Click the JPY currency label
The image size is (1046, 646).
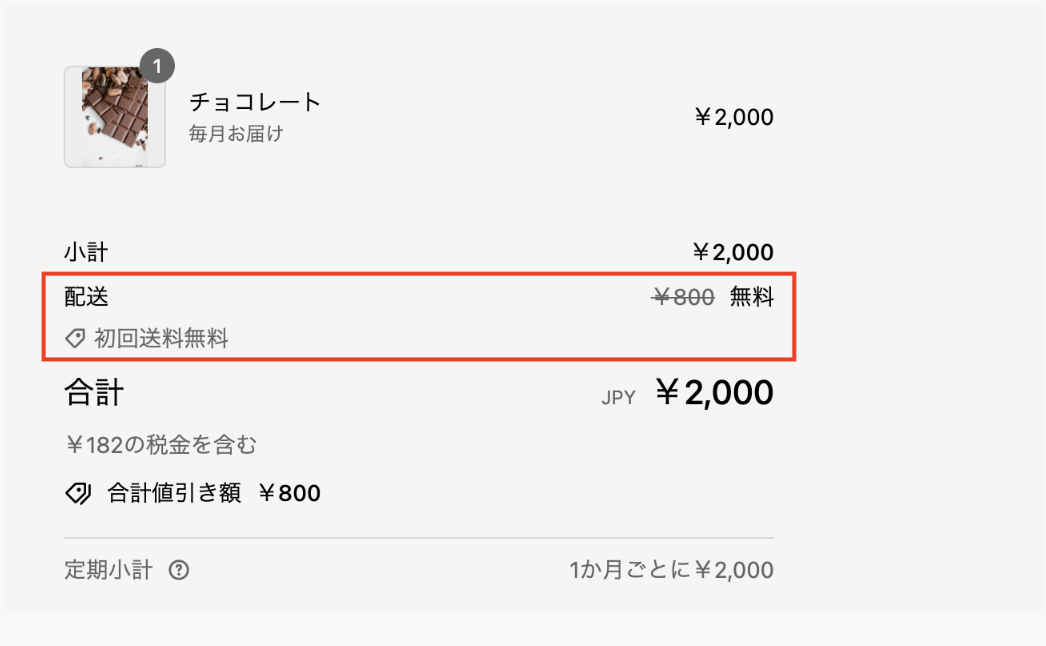618,397
